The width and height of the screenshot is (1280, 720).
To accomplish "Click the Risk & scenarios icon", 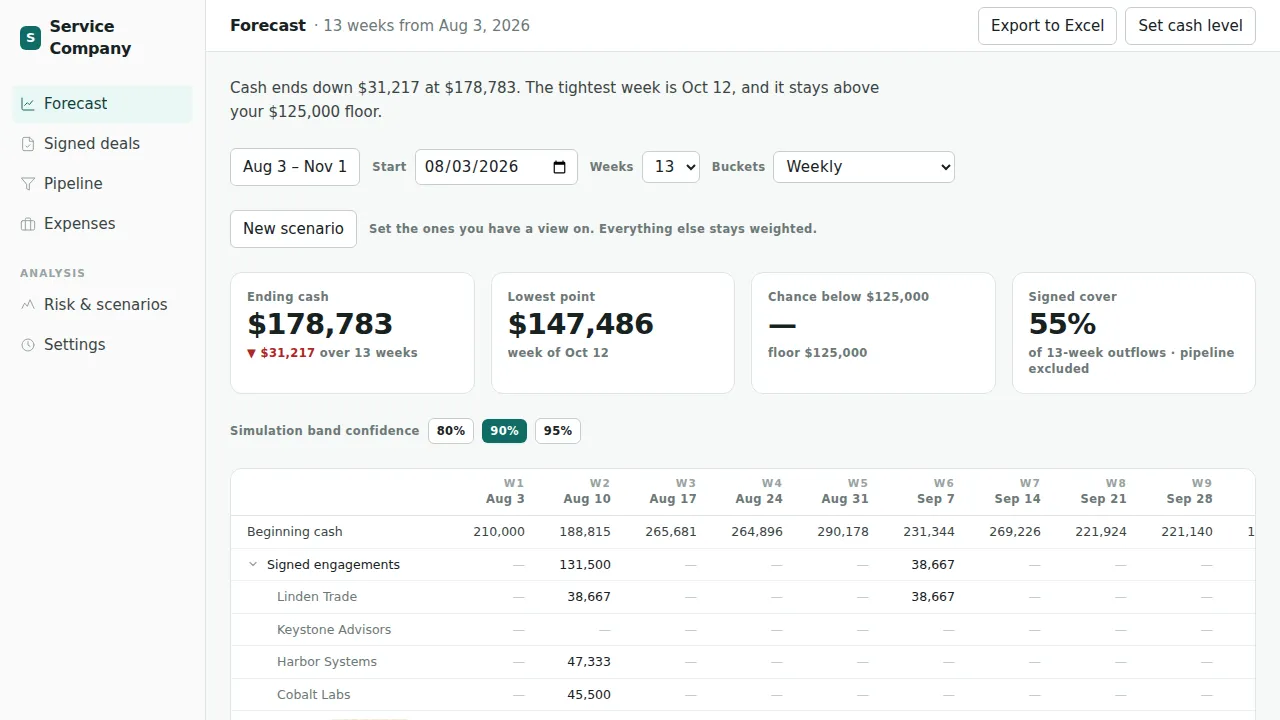I will pos(28,305).
